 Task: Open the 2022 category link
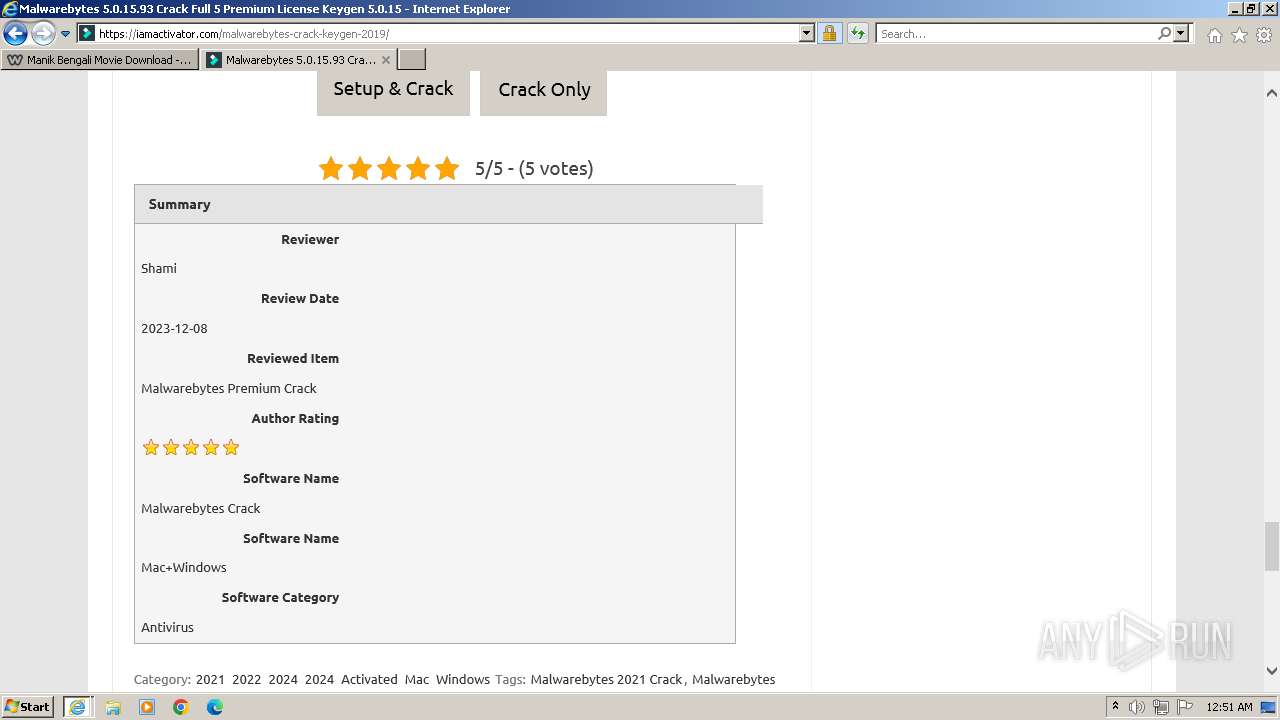[x=247, y=679]
